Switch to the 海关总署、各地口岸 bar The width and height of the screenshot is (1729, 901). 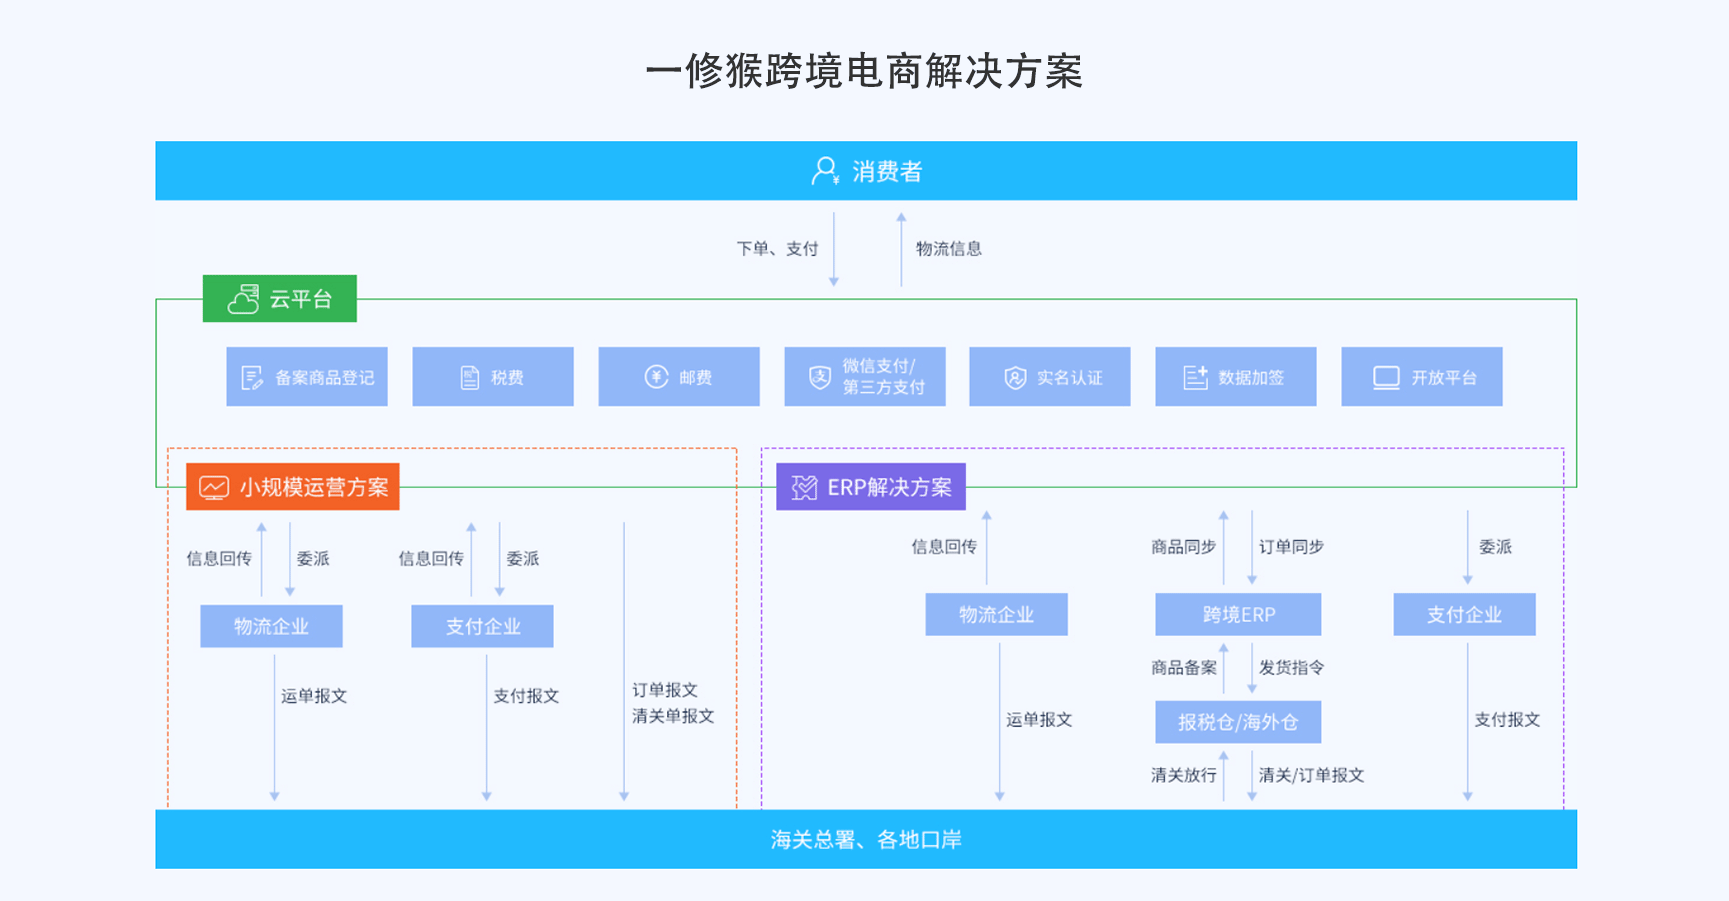pyautogui.click(x=866, y=840)
